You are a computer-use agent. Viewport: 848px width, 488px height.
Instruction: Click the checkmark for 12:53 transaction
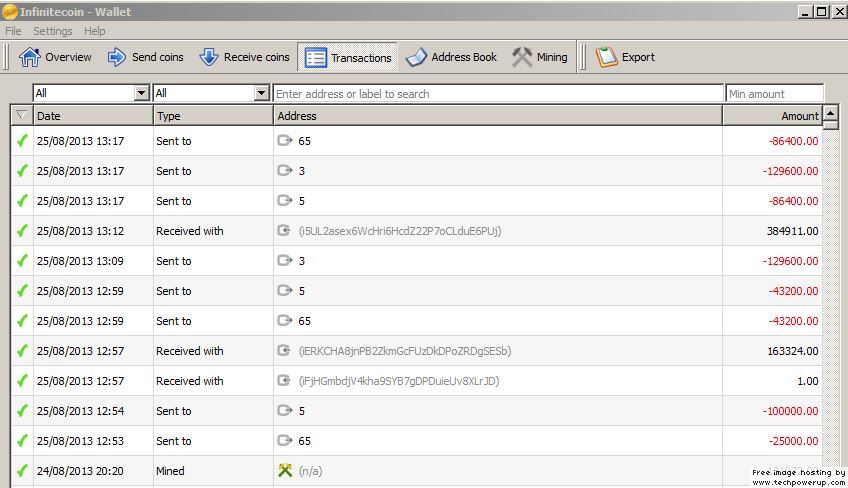pyautogui.click(x=22, y=441)
